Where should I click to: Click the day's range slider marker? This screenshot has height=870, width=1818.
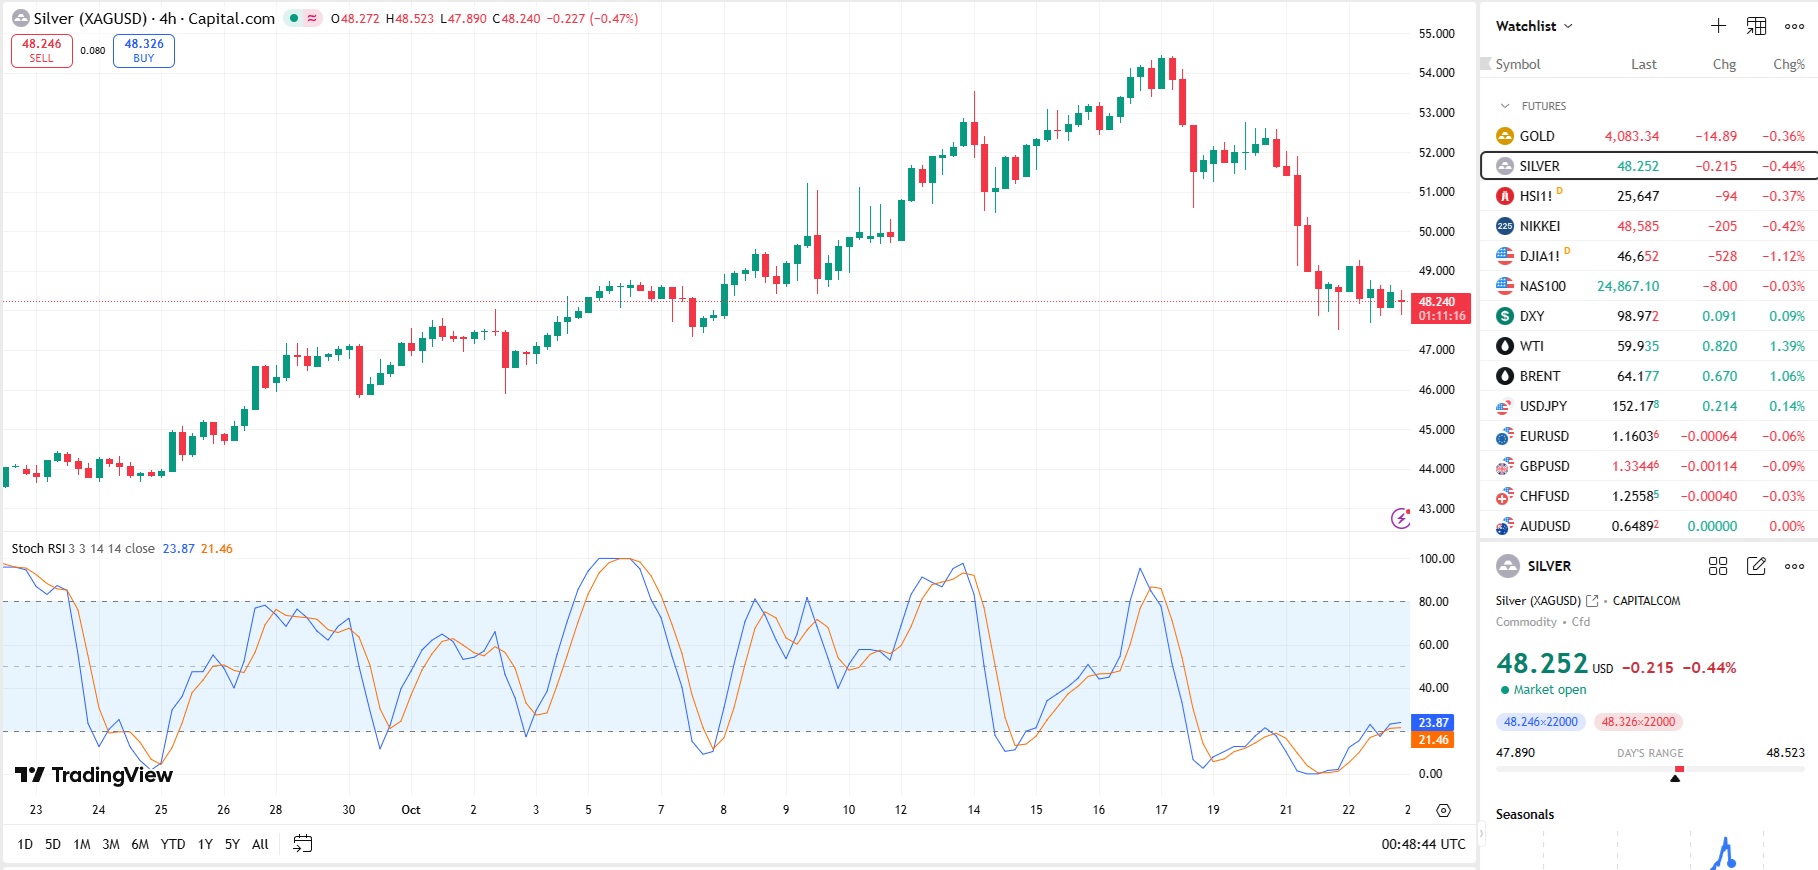point(1676,775)
